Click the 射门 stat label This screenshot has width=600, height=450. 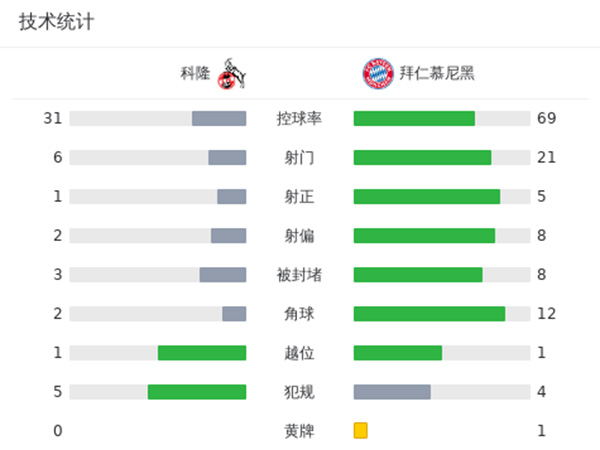299,158
